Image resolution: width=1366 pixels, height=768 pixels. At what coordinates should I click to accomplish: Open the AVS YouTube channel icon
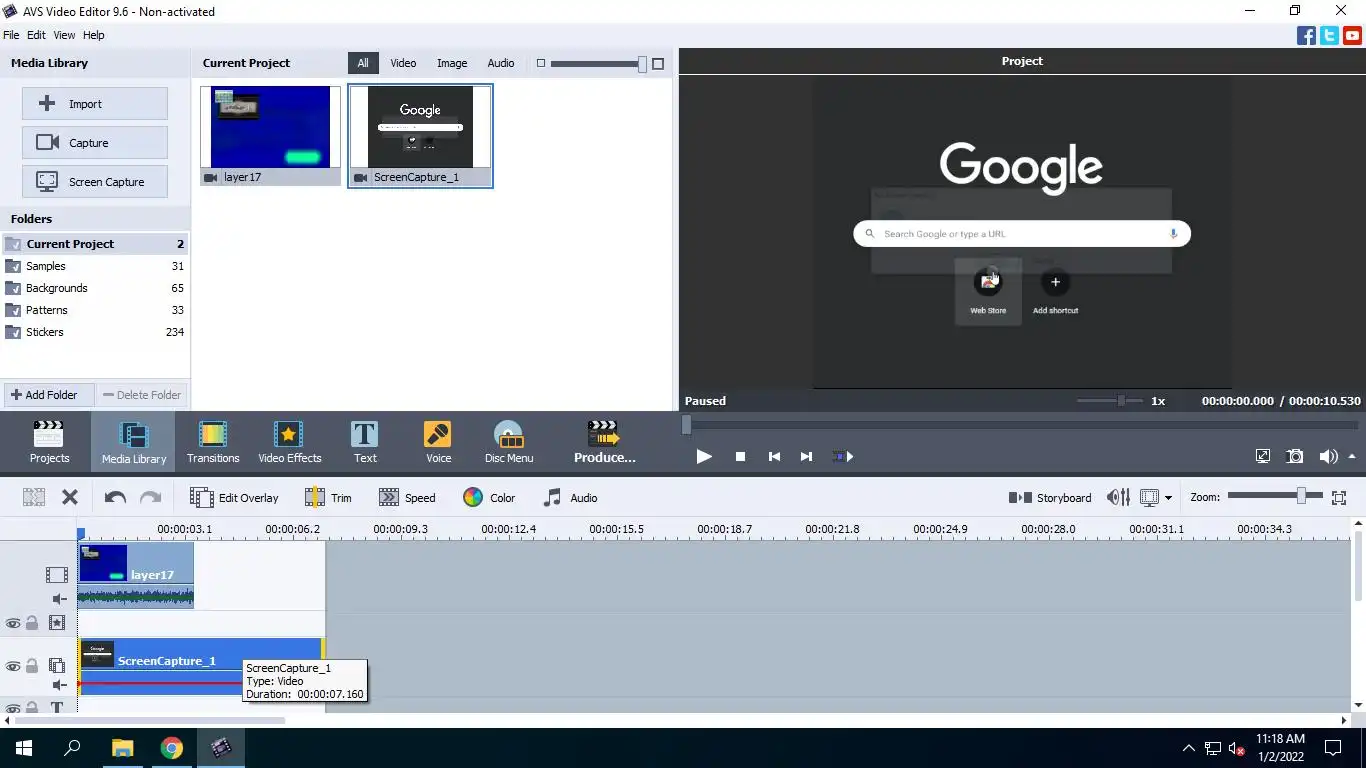coord(1352,36)
